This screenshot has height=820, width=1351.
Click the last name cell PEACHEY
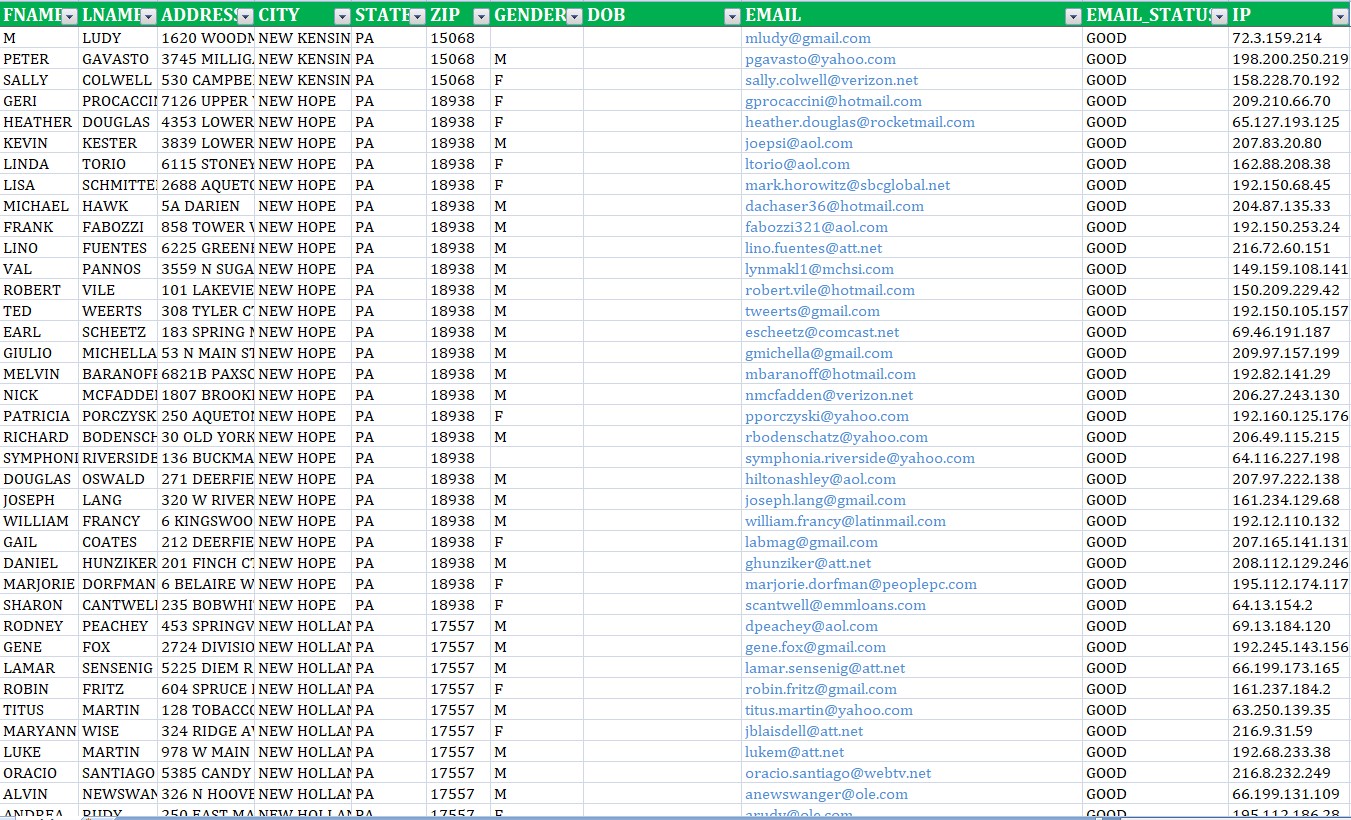pos(118,626)
